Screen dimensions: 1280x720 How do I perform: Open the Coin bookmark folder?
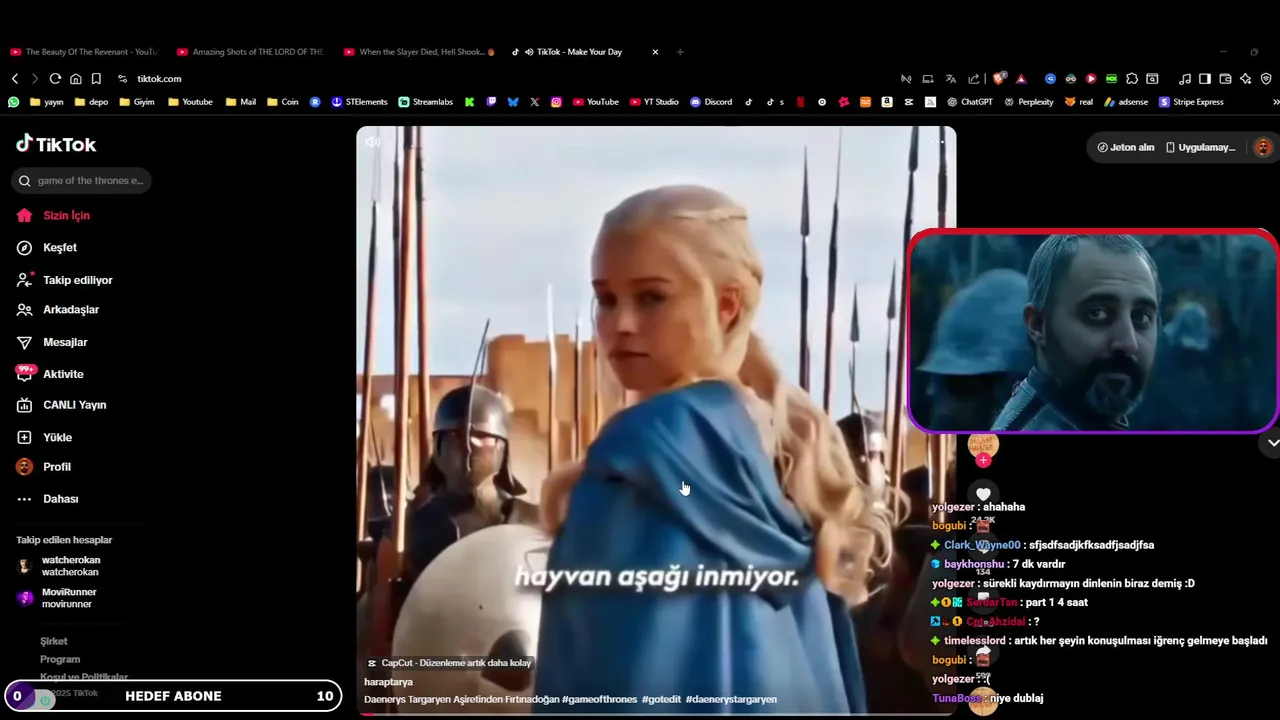pos(282,102)
